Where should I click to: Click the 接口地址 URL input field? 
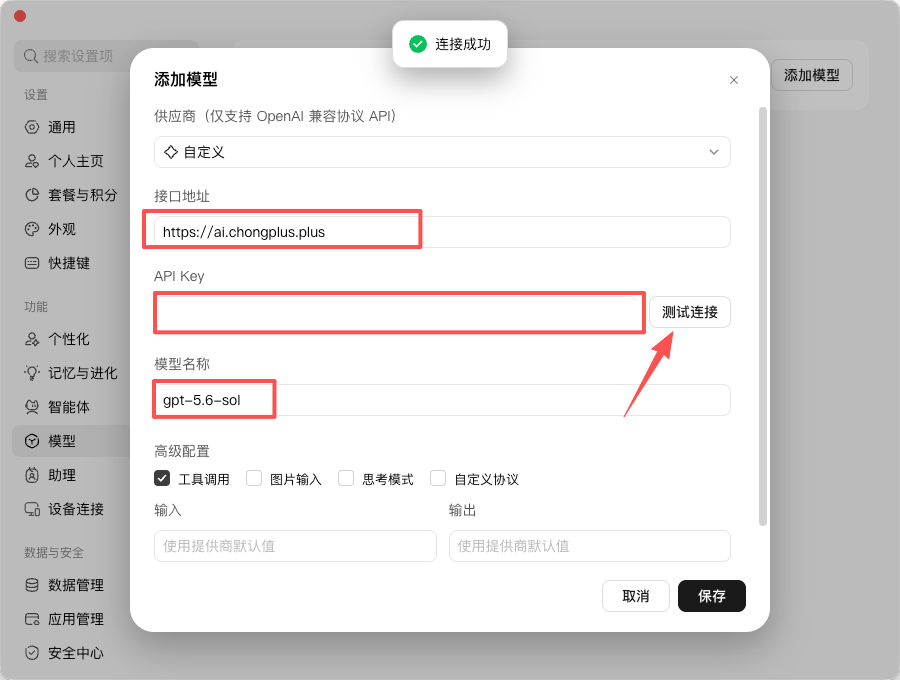442,232
